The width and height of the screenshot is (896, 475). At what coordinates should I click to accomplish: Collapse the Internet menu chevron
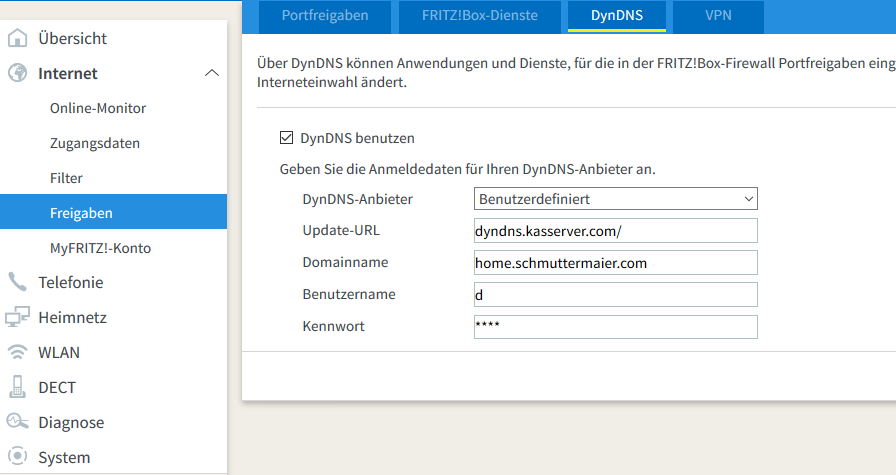tap(212, 73)
